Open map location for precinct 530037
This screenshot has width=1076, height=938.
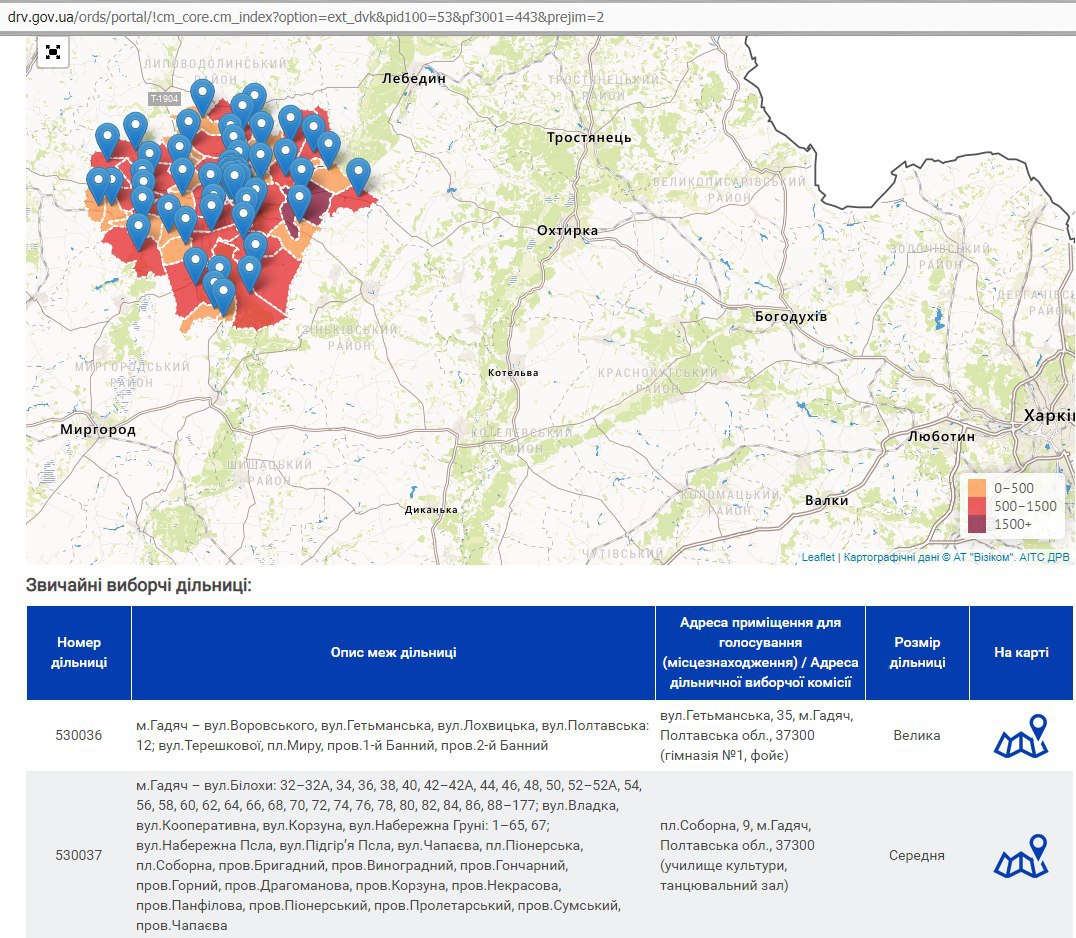point(1021,856)
